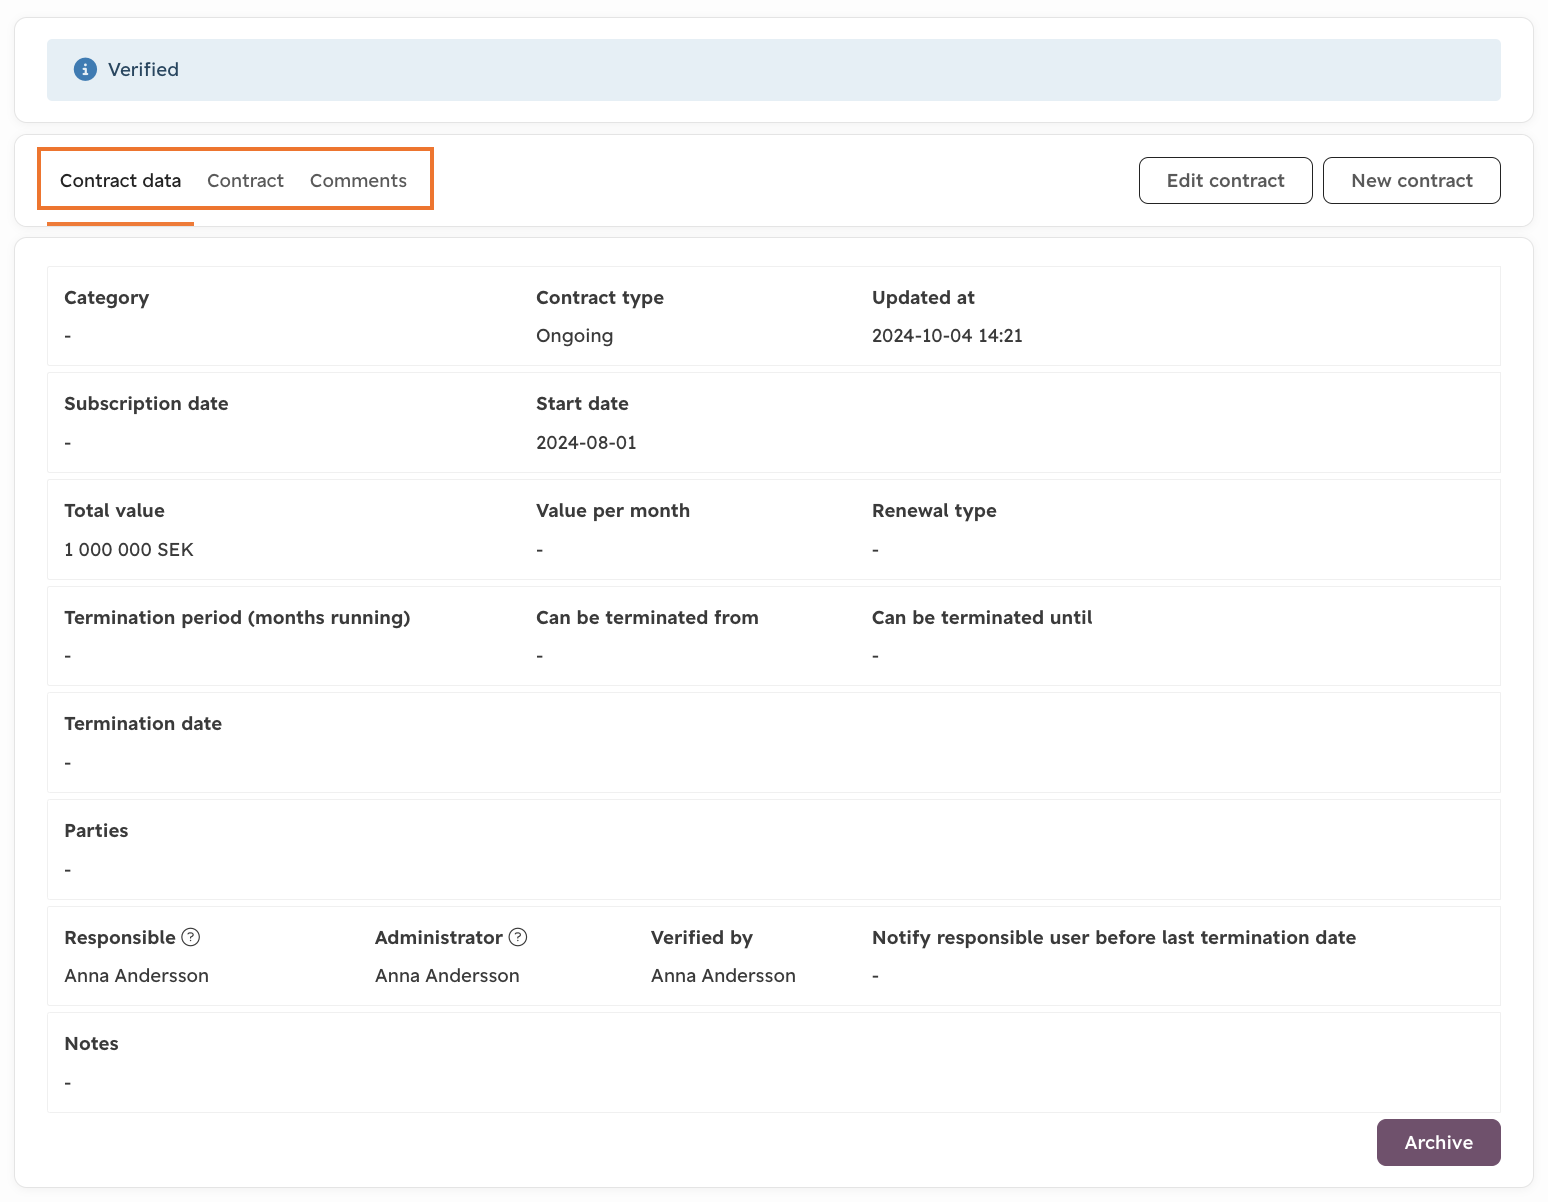Click the Total value label
The image size is (1548, 1202).
[114, 511]
